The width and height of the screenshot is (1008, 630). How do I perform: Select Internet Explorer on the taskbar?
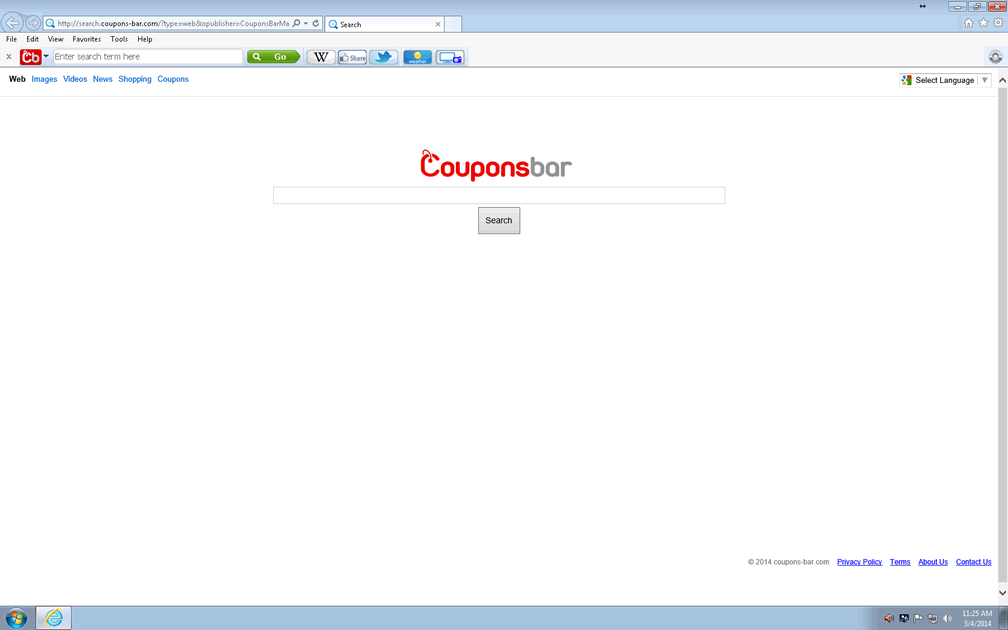click(52, 617)
